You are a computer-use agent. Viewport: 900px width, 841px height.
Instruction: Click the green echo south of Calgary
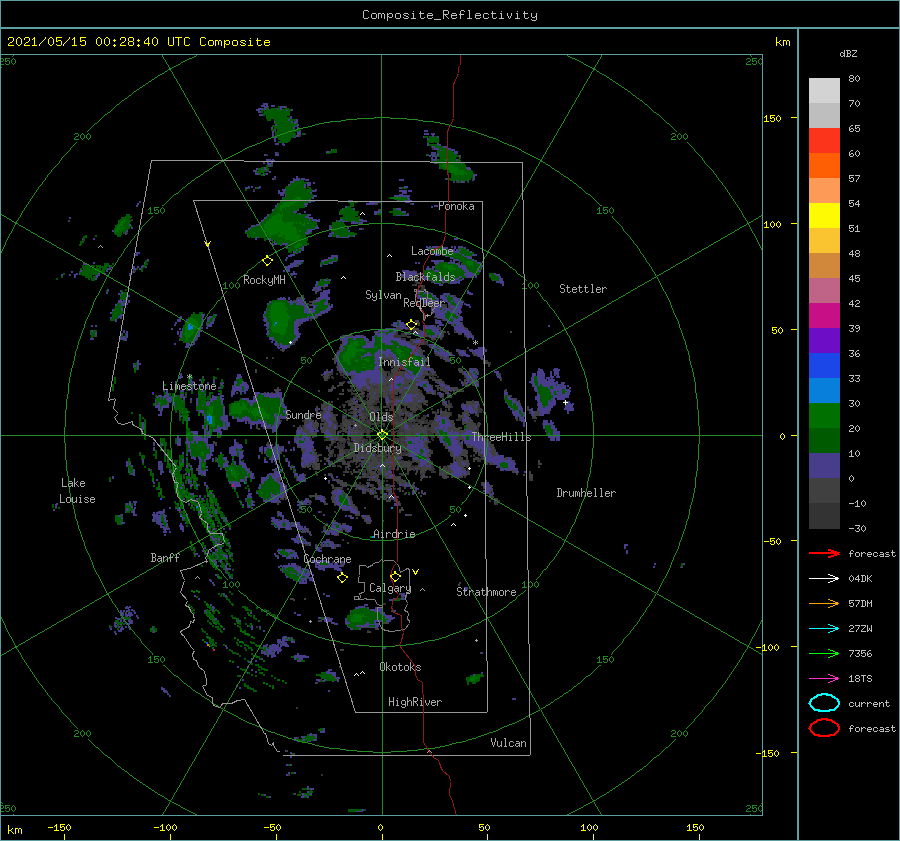pyautogui.click(x=367, y=617)
